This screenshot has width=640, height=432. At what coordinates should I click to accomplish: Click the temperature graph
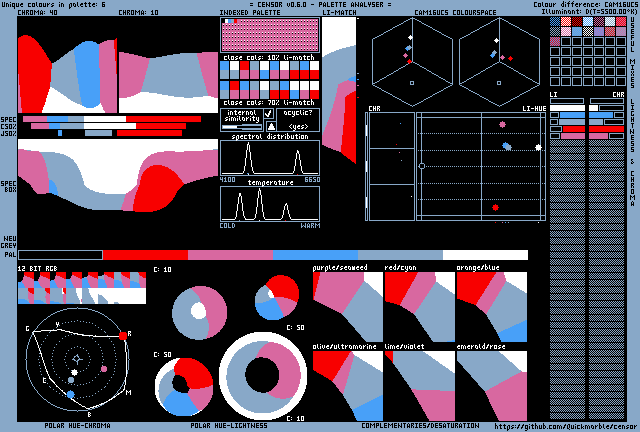(270, 205)
